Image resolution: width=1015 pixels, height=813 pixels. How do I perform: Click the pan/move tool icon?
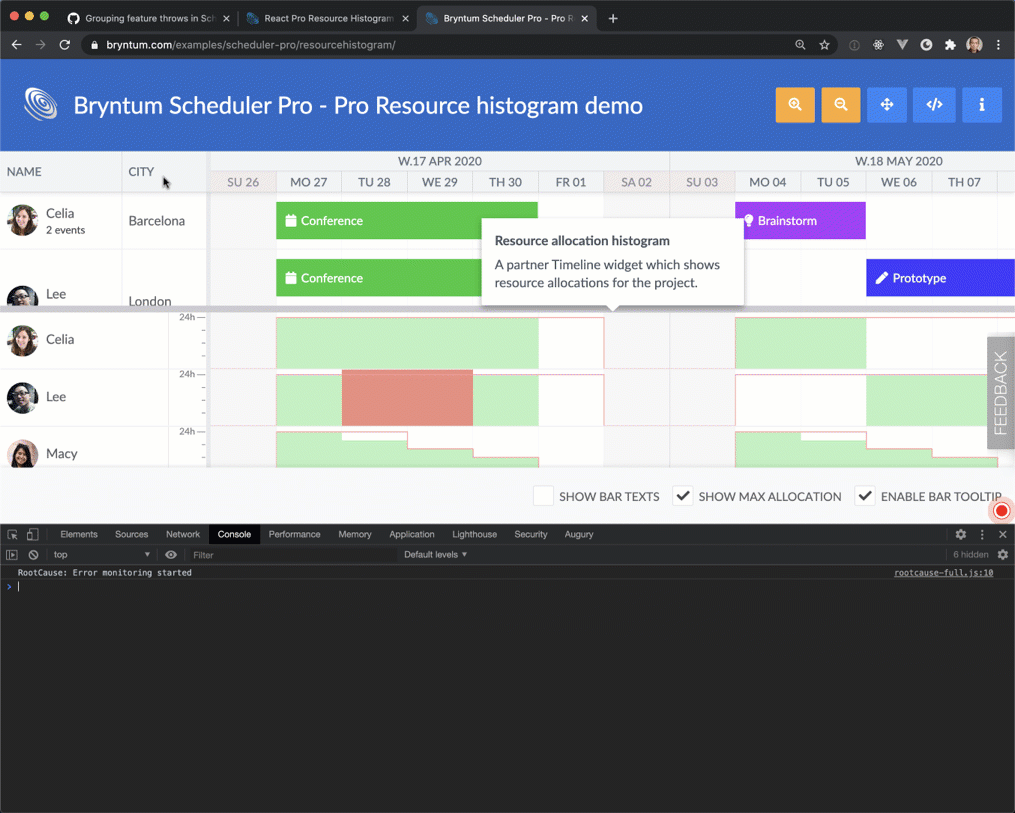pyautogui.click(x=887, y=104)
